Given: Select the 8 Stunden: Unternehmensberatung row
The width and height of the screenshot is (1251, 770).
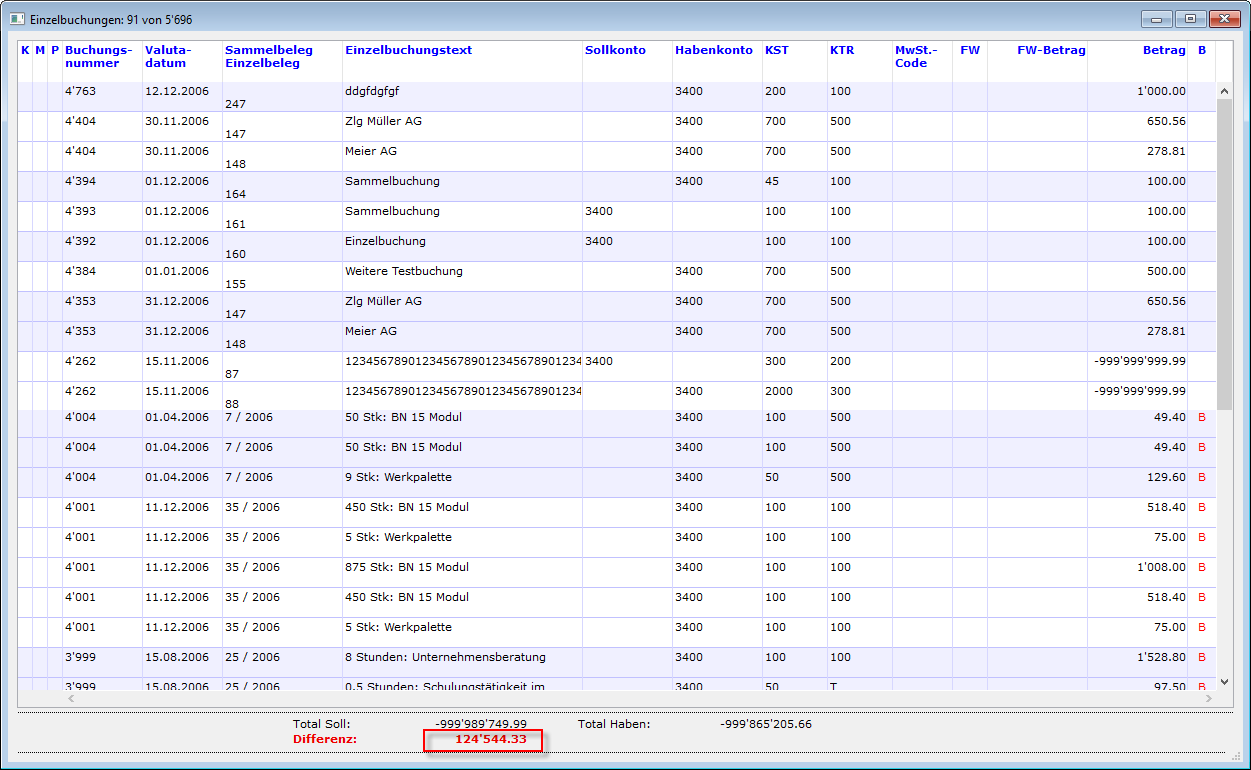Looking at the screenshot, I should click(x=445, y=657).
